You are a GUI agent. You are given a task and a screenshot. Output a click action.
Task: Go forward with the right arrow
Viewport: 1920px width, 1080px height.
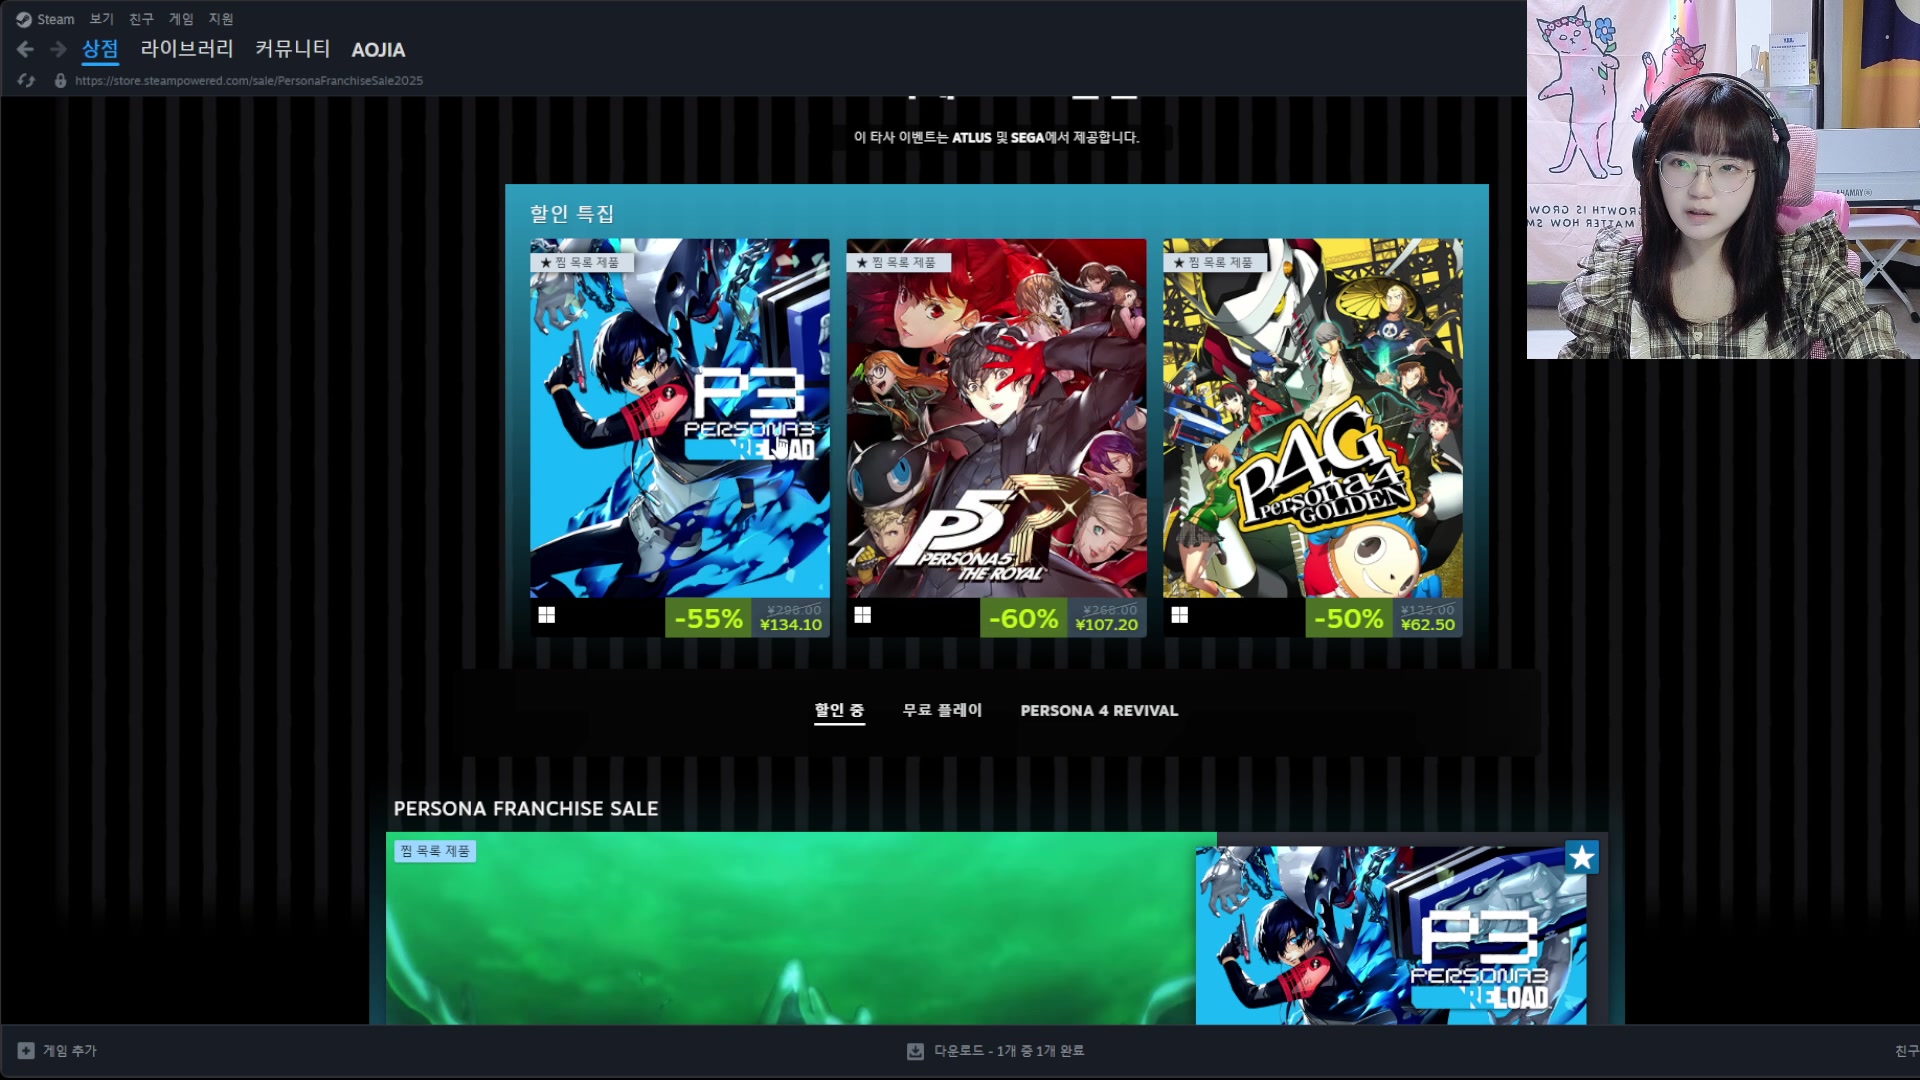coord(58,49)
